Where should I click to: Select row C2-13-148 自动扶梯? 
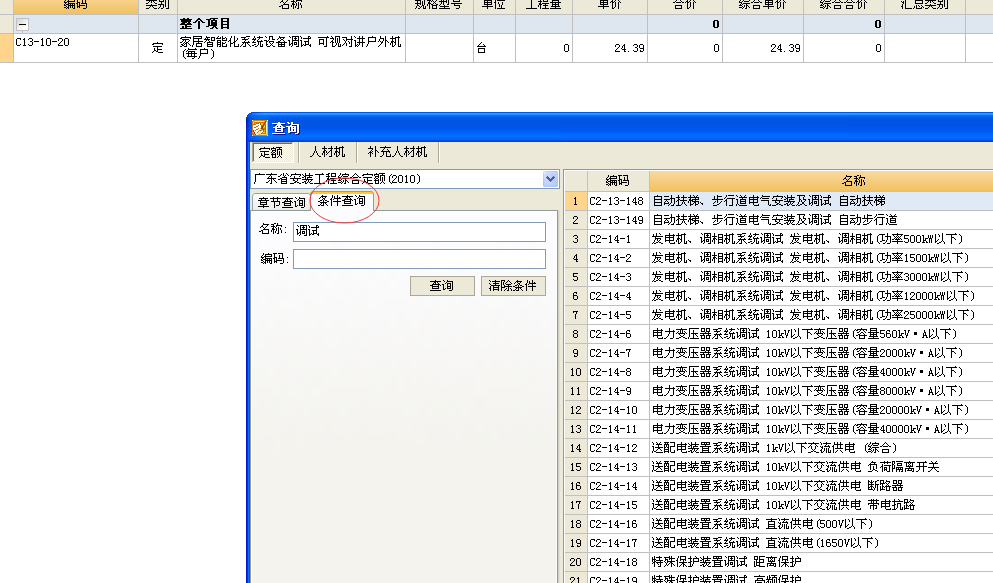pyautogui.click(x=779, y=201)
